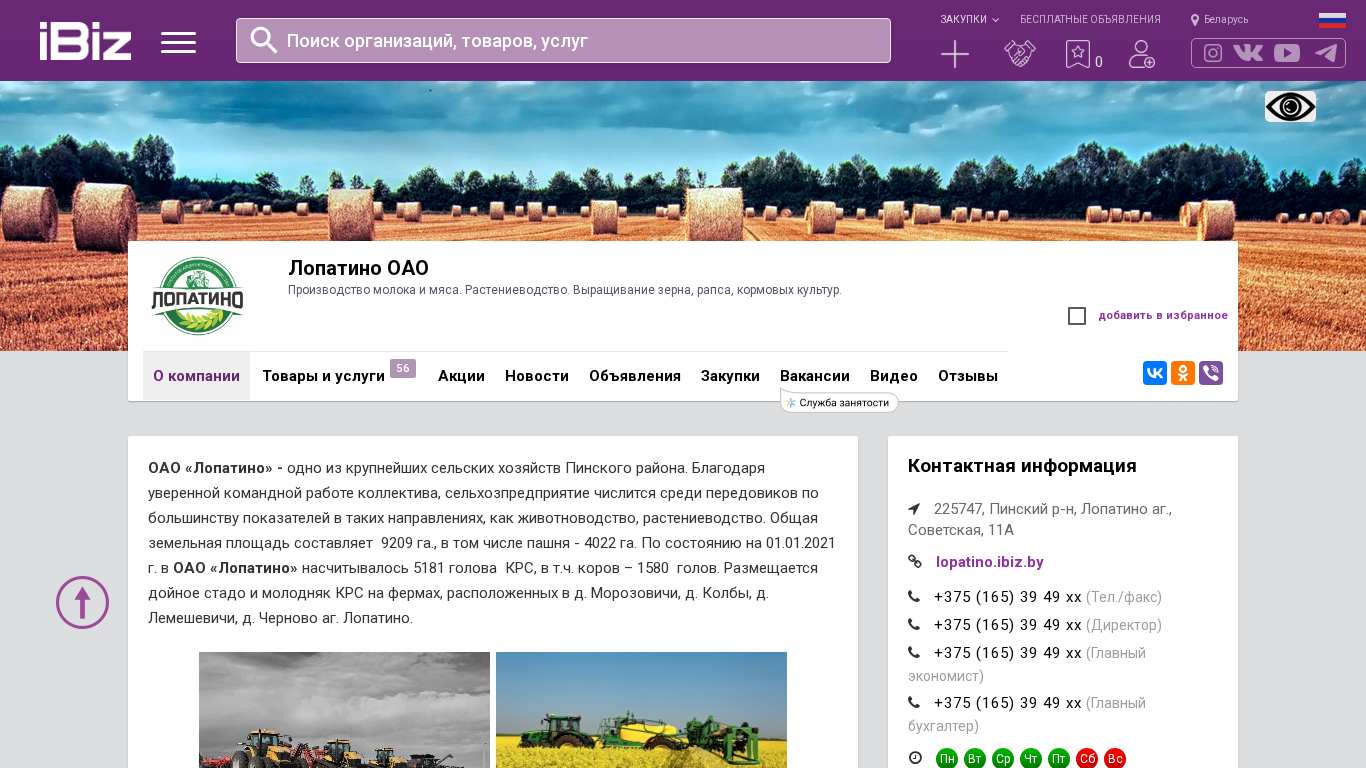Click the plus add-listing icon

pos(955,54)
